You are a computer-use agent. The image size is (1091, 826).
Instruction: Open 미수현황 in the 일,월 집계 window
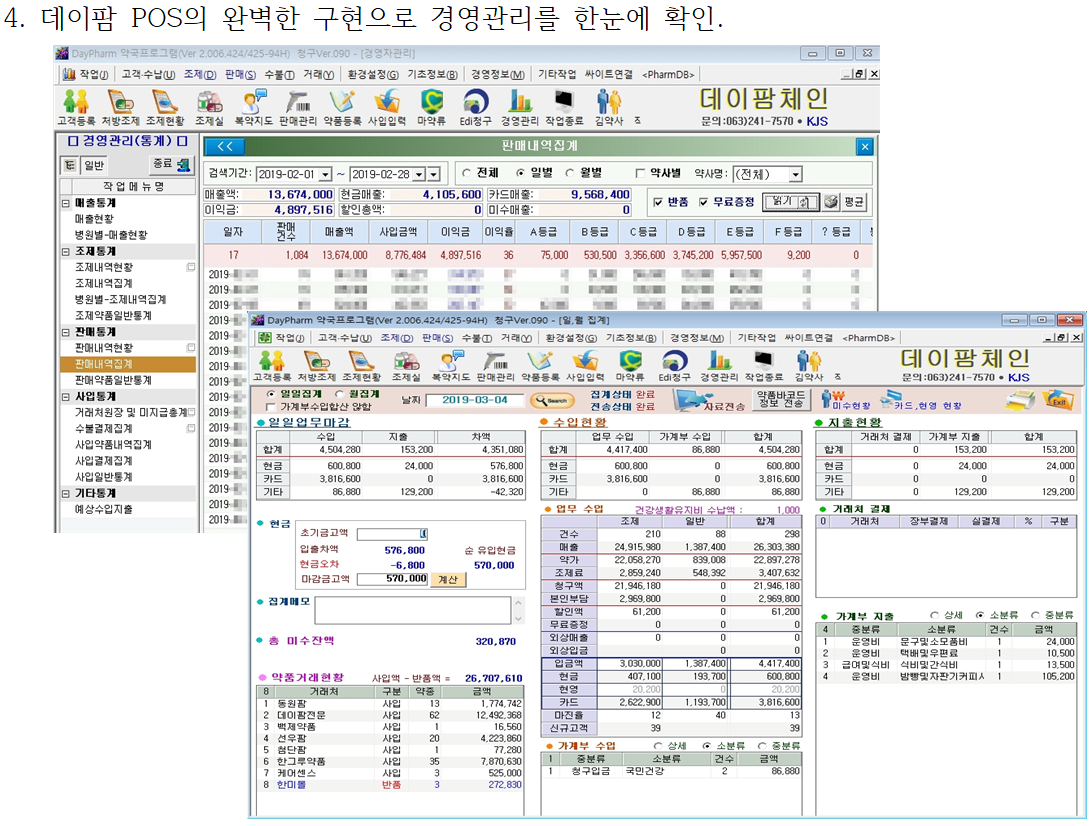845,401
